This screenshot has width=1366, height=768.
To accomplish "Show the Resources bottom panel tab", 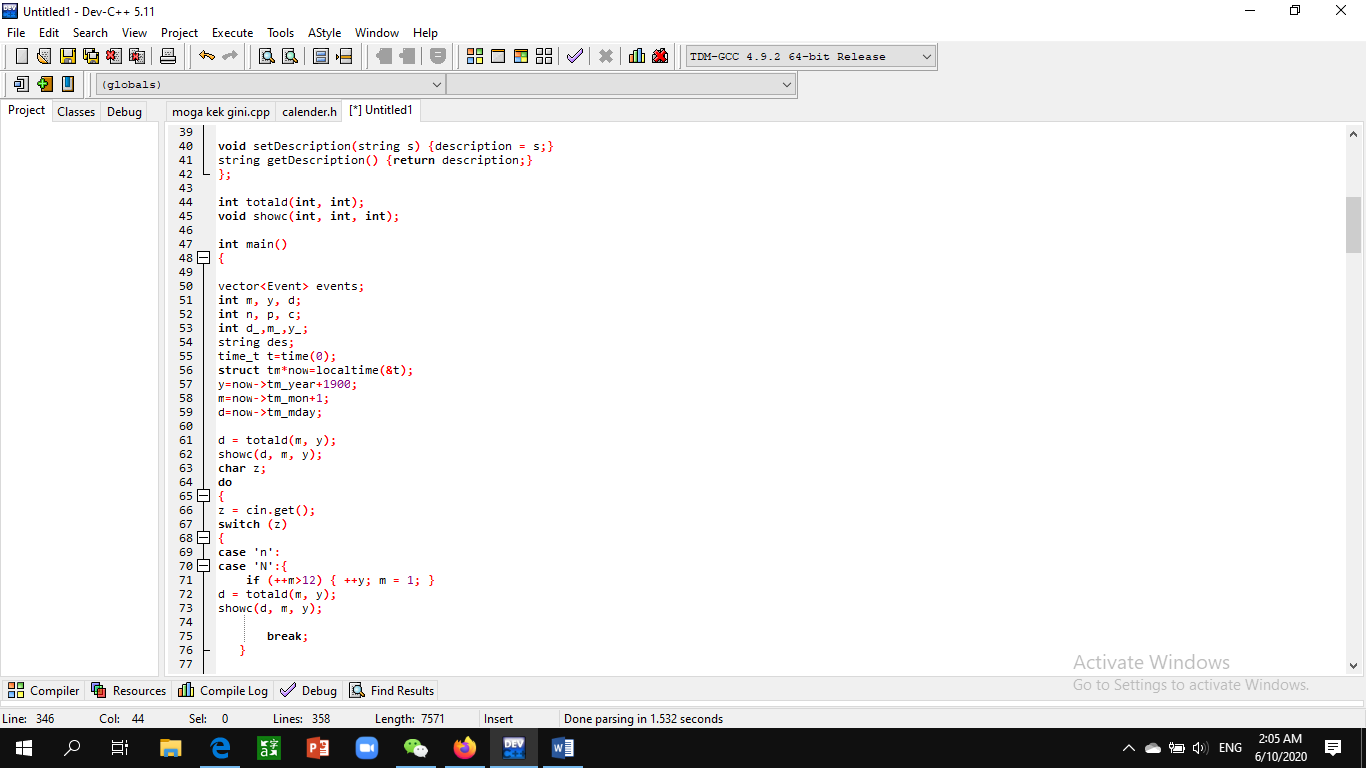I will (x=129, y=690).
